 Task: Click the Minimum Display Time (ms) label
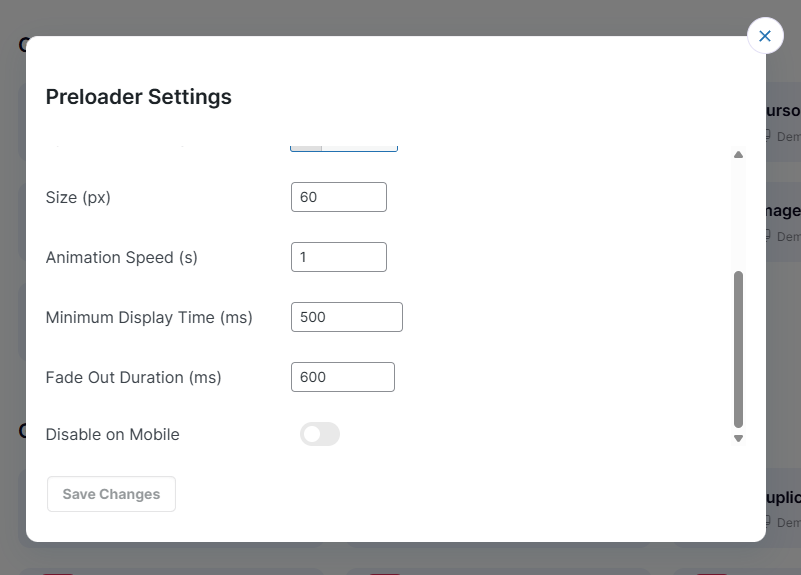click(x=149, y=317)
